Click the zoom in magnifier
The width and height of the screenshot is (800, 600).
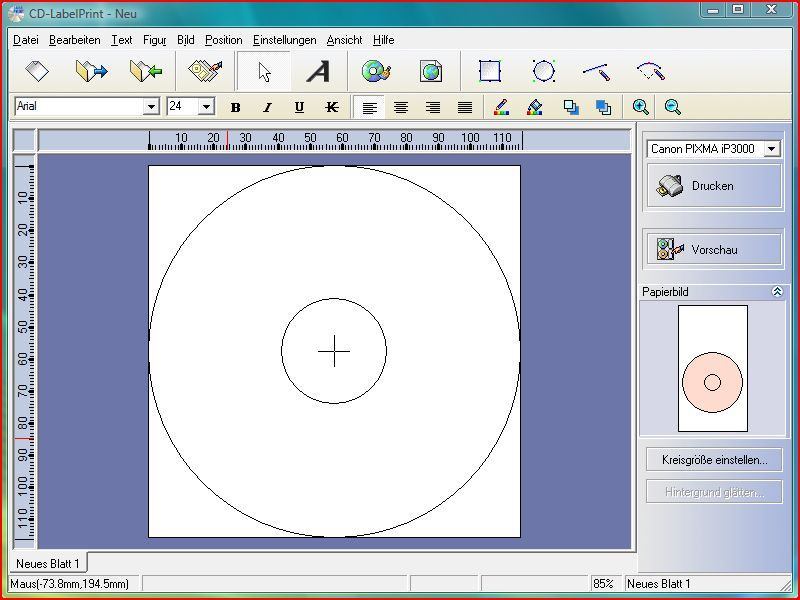pyautogui.click(x=641, y=107)
